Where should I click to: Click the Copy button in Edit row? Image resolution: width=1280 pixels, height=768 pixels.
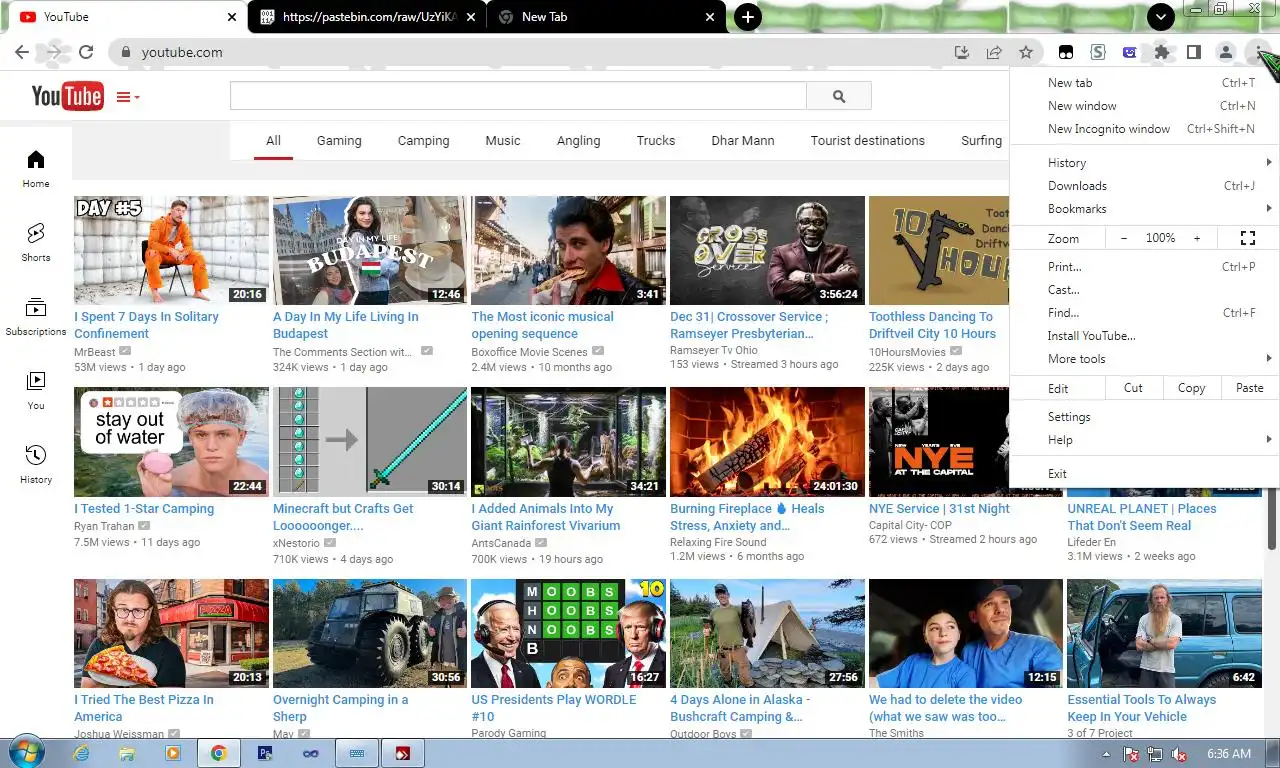[1191, 388]
